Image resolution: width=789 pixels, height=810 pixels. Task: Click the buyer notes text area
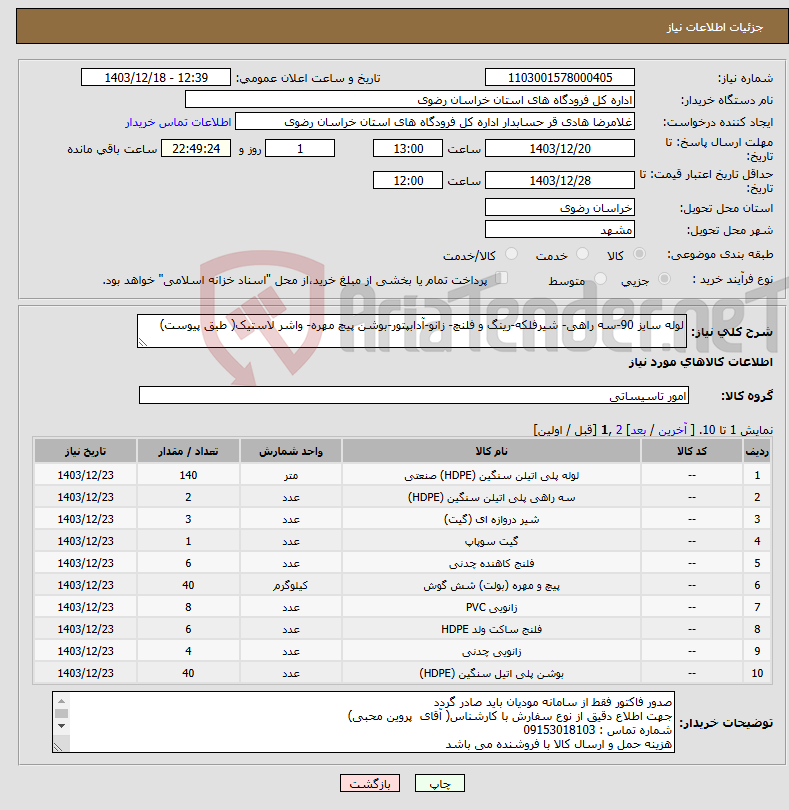tap(363, 722)
